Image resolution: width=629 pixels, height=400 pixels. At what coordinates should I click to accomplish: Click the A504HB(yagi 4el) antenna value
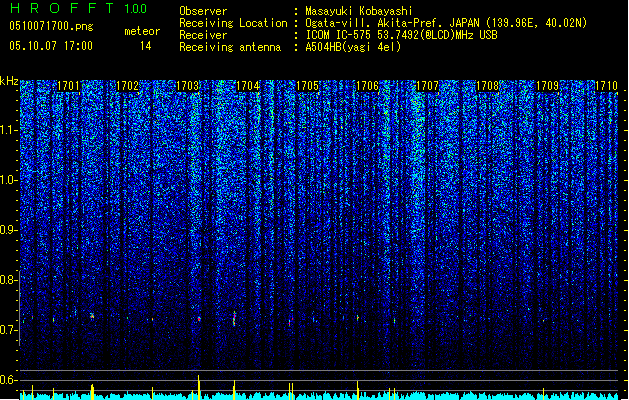tap(353, 47)
